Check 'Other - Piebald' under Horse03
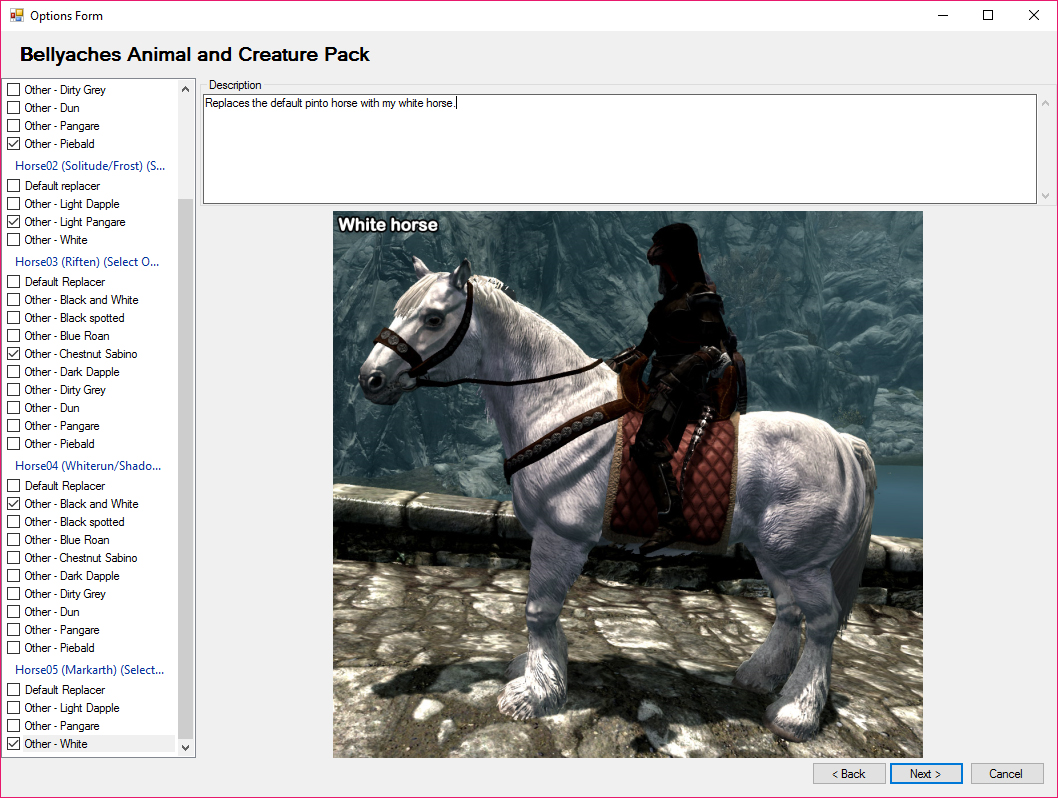 pyautogui.click(x=13, y=444)
